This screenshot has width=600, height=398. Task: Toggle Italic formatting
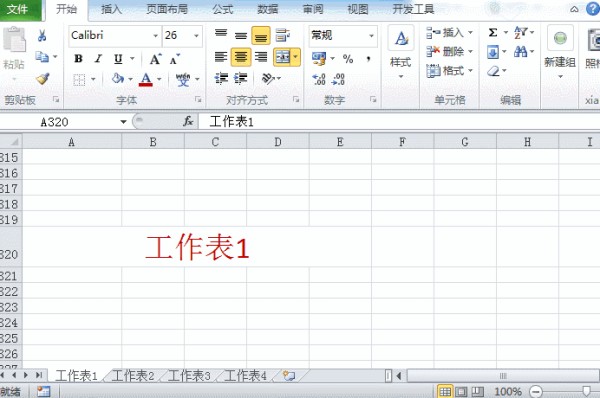click(x=98, y=59)
